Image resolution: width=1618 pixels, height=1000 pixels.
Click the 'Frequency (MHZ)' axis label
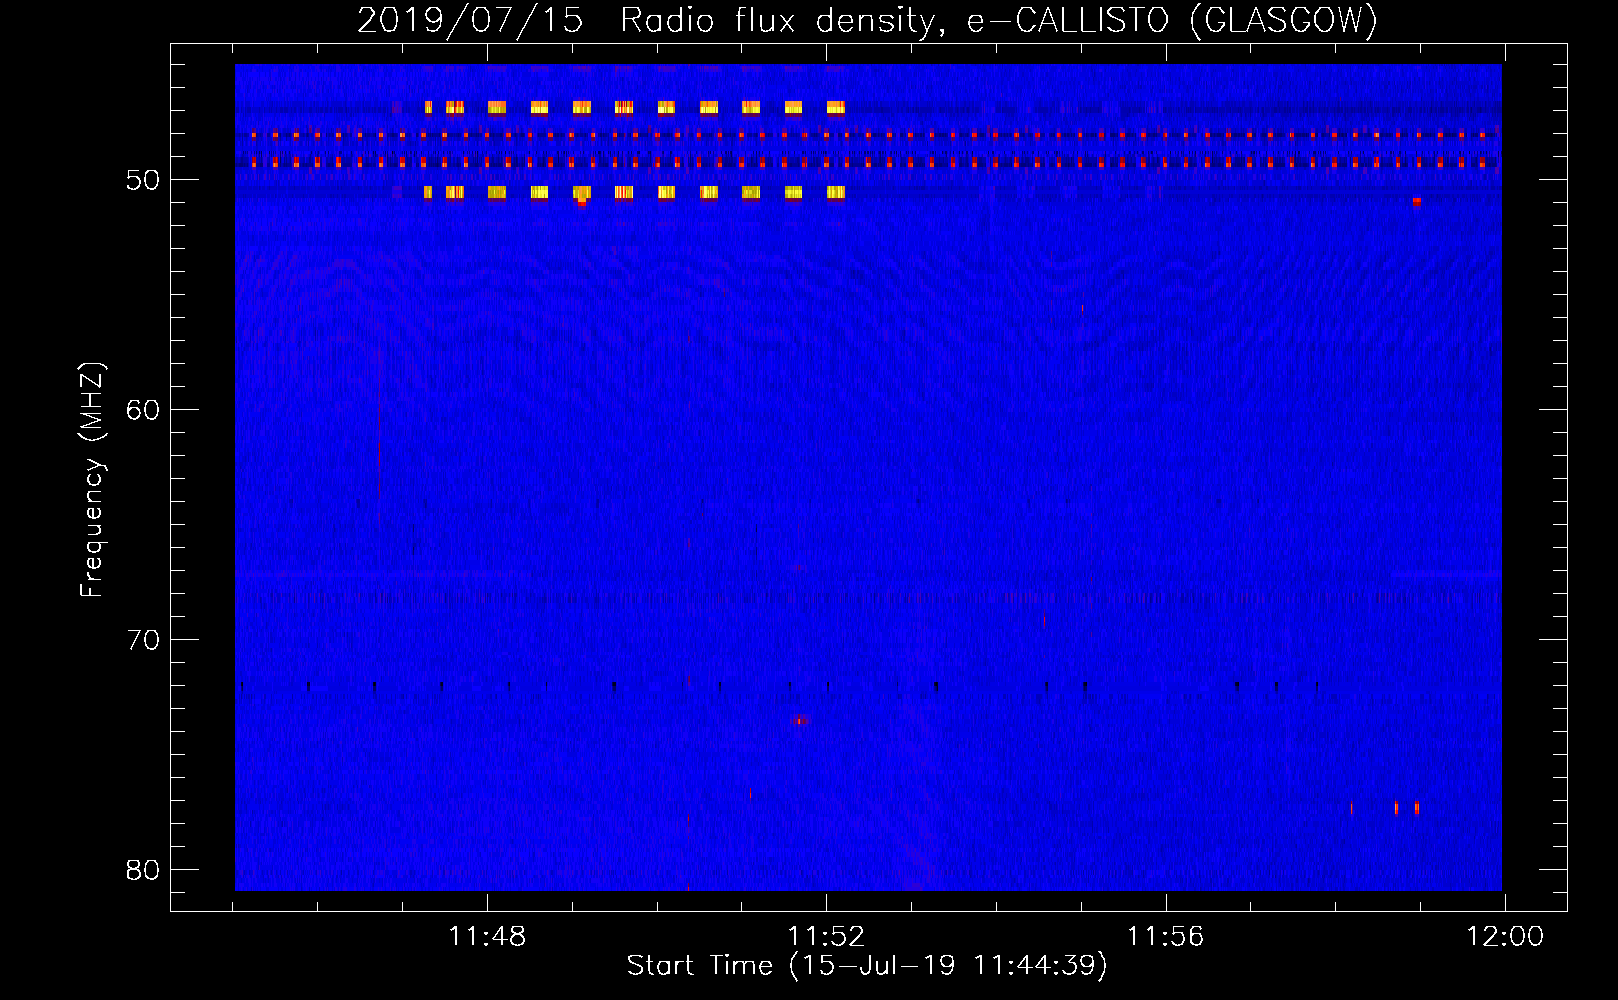(92, 480)
